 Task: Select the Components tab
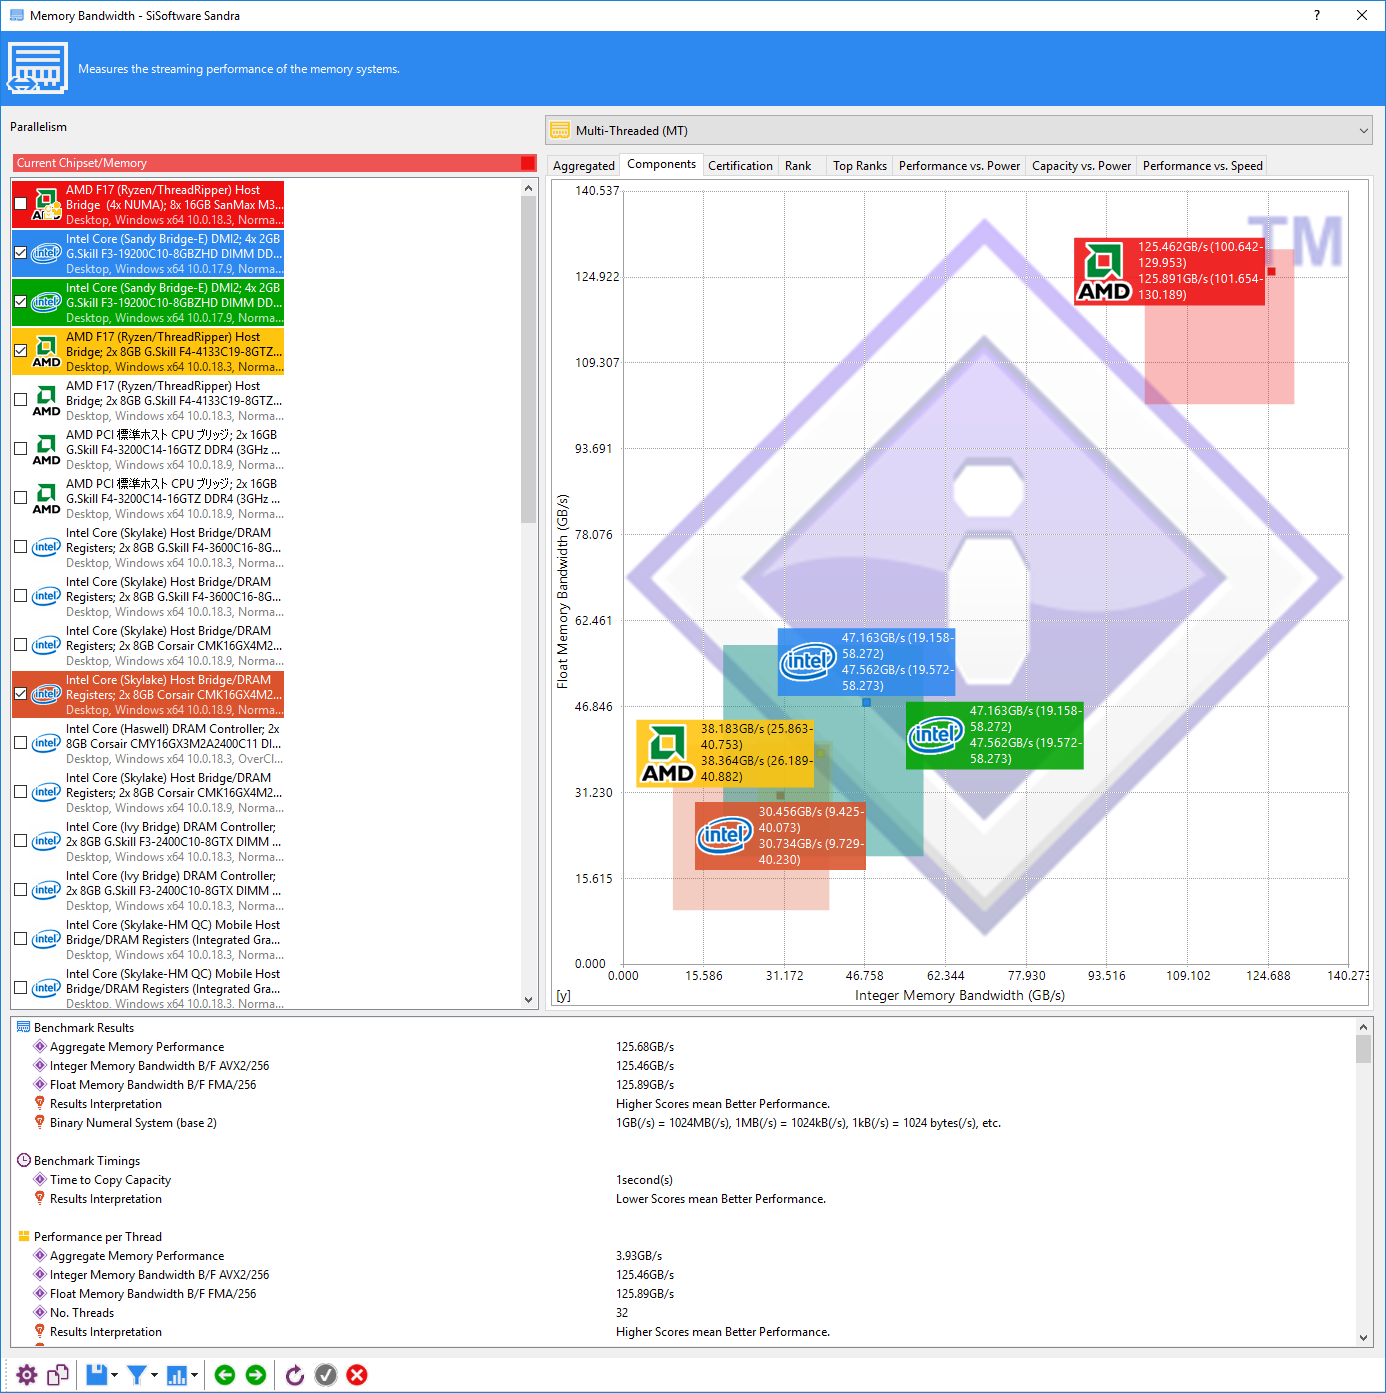(x=661, y=164)
